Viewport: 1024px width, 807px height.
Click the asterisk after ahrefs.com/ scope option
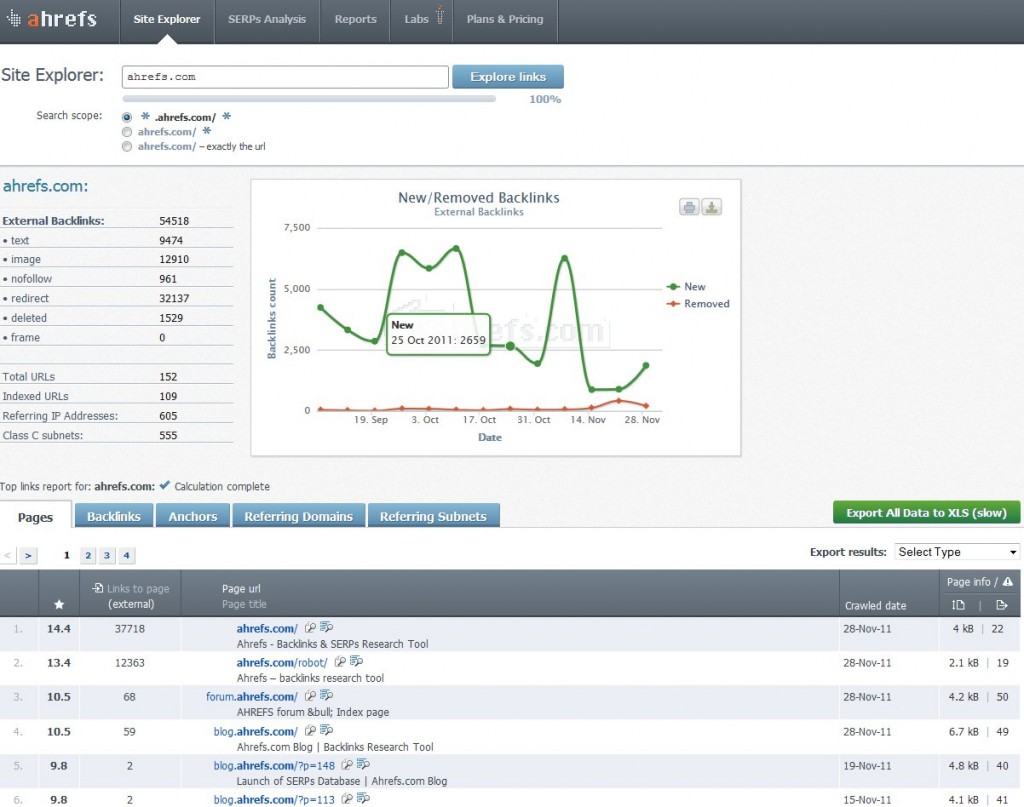pos(207,131)
